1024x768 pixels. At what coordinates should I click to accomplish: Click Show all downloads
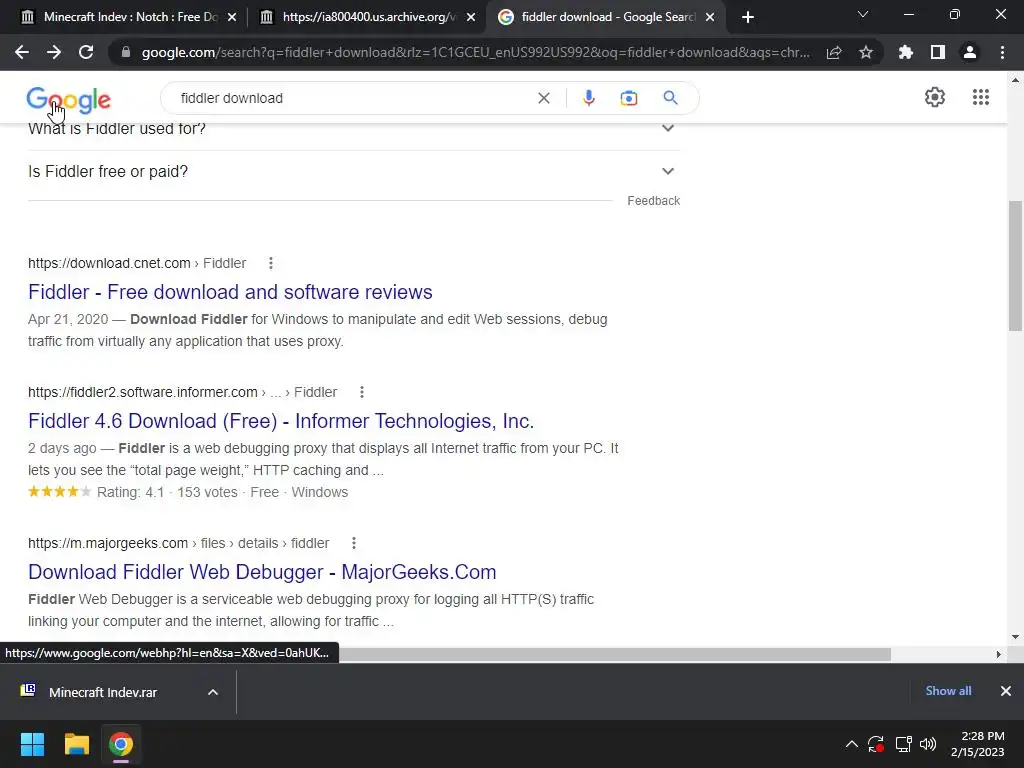point(948,691)
